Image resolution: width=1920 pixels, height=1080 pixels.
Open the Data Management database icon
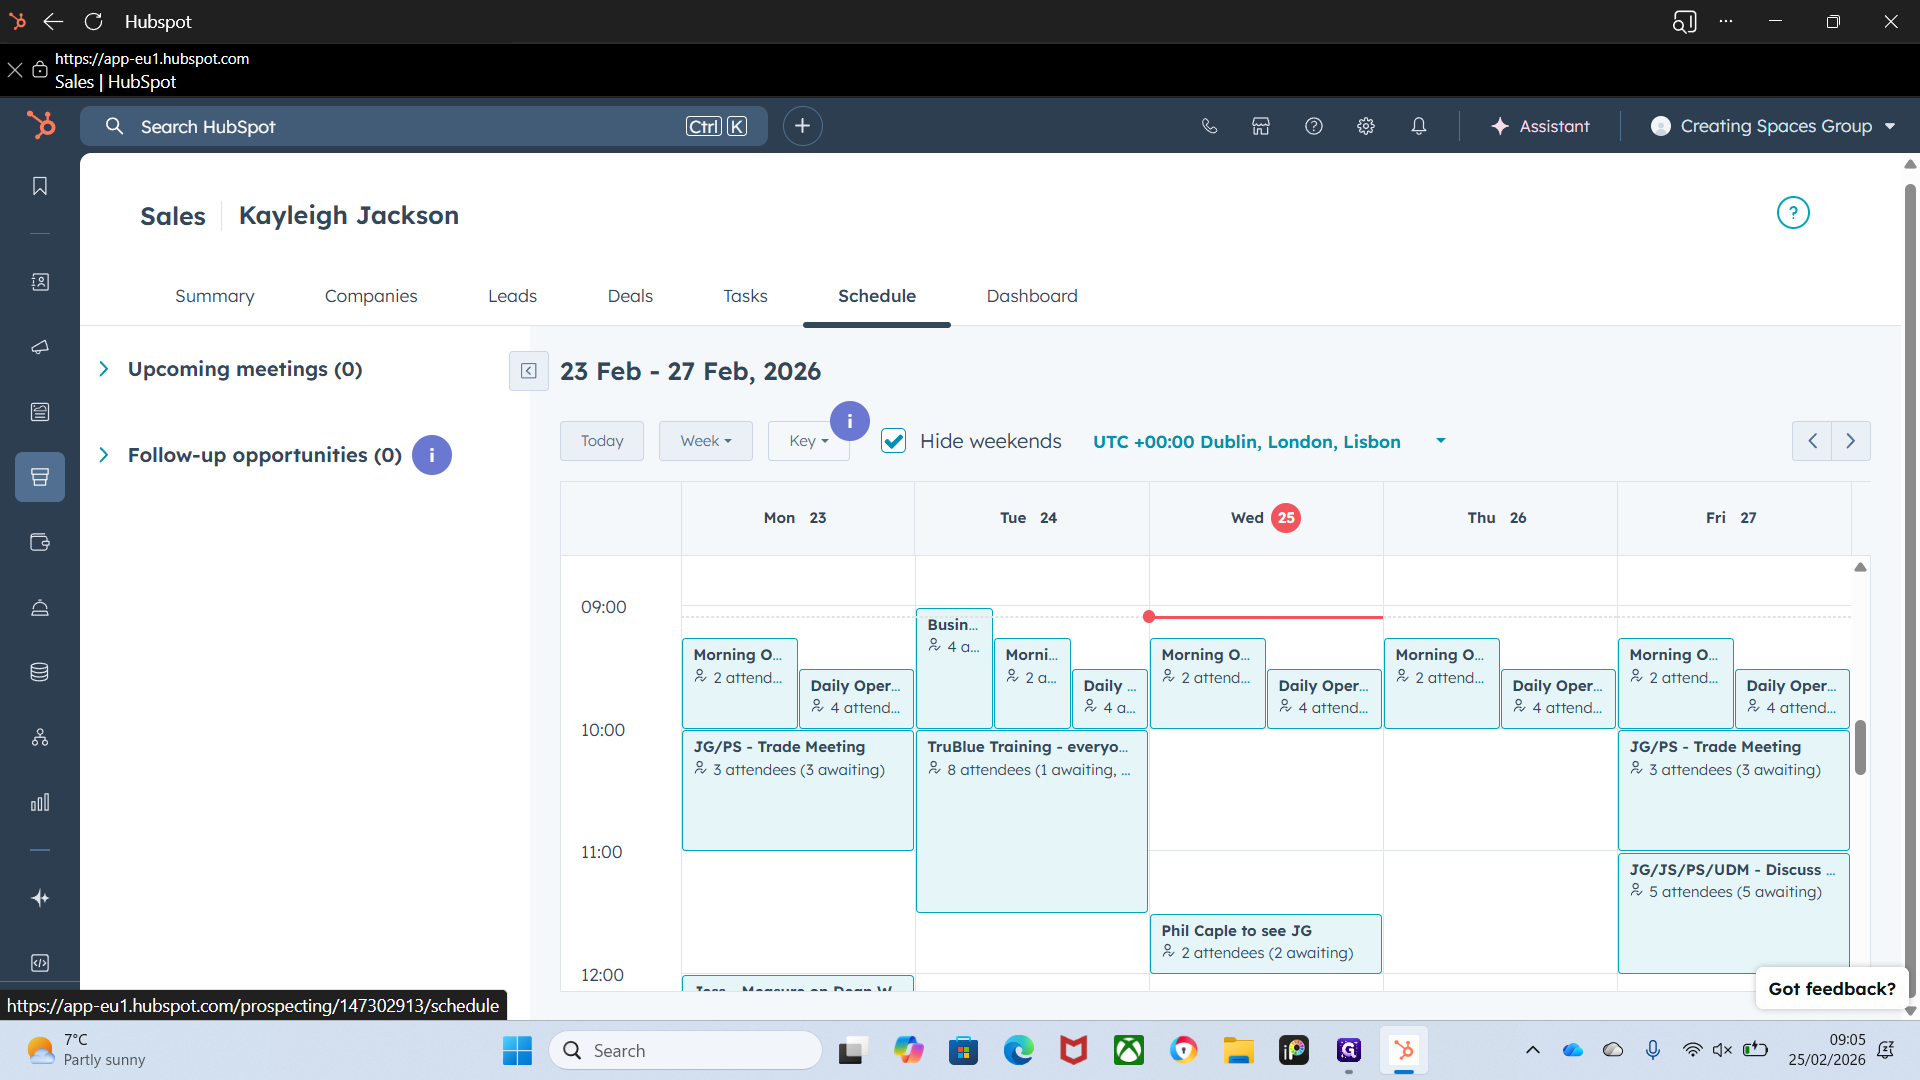click(x=40, y=672)
